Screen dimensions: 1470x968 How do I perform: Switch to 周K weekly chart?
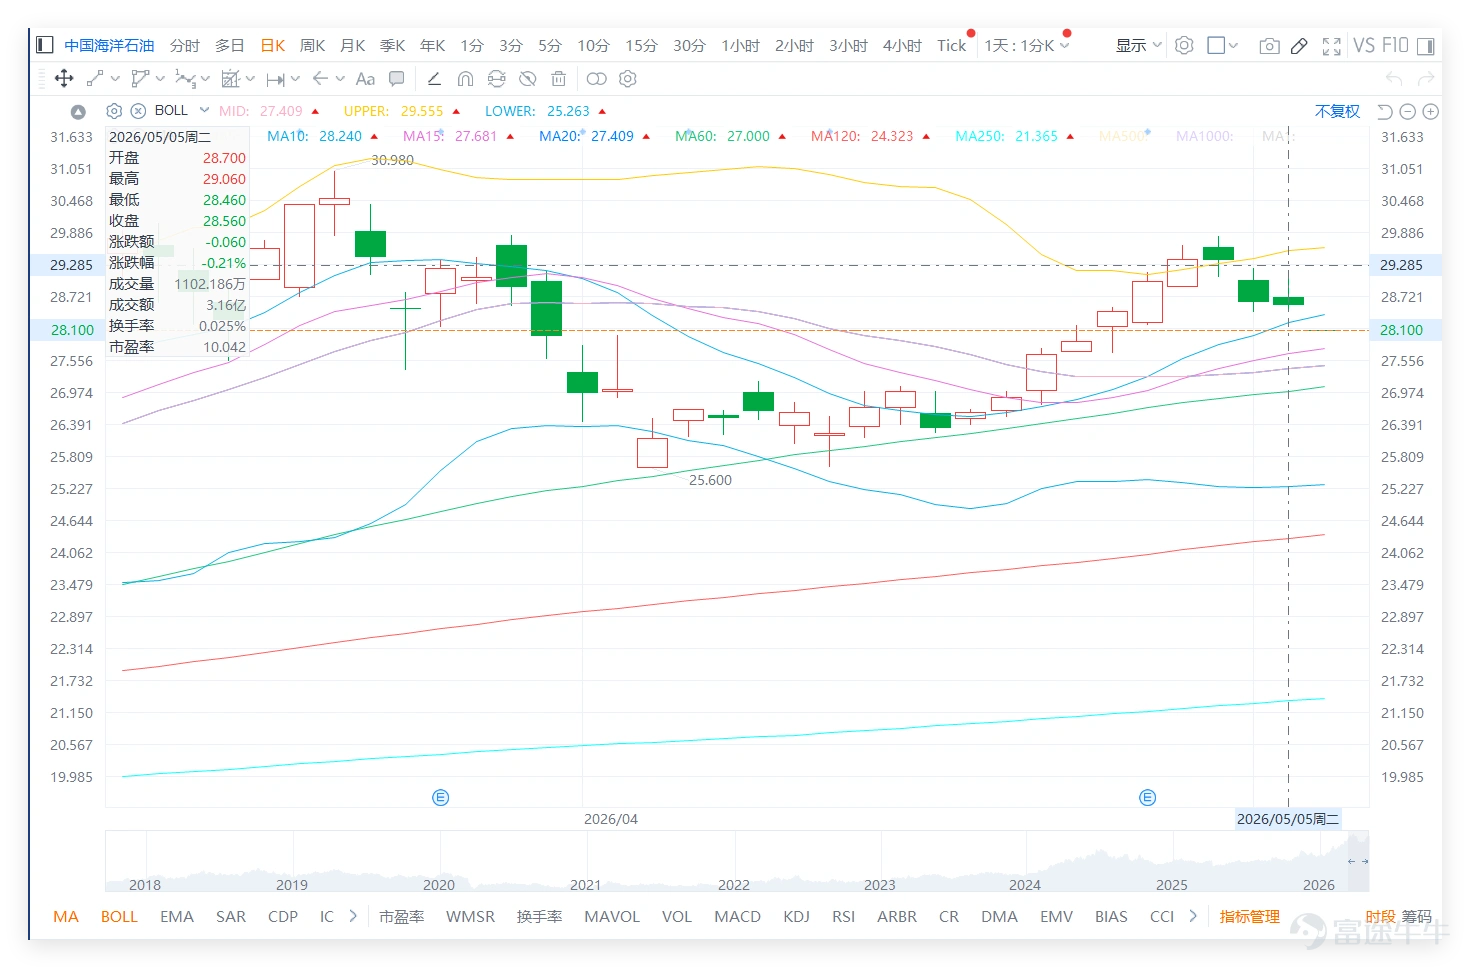[x=313, y=45]
